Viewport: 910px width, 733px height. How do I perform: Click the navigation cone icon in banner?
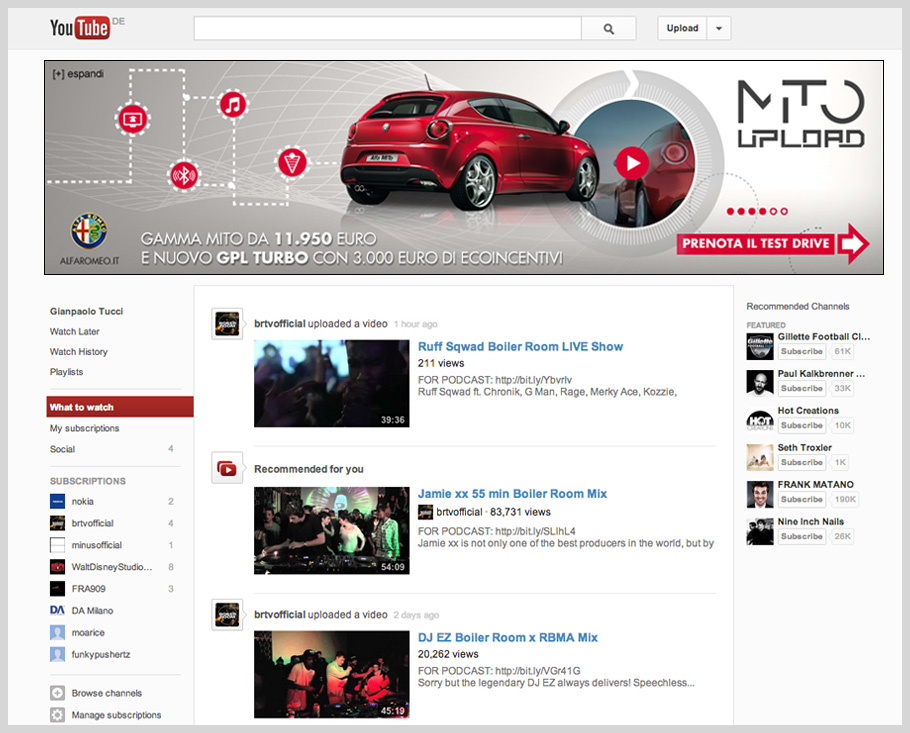292,163
